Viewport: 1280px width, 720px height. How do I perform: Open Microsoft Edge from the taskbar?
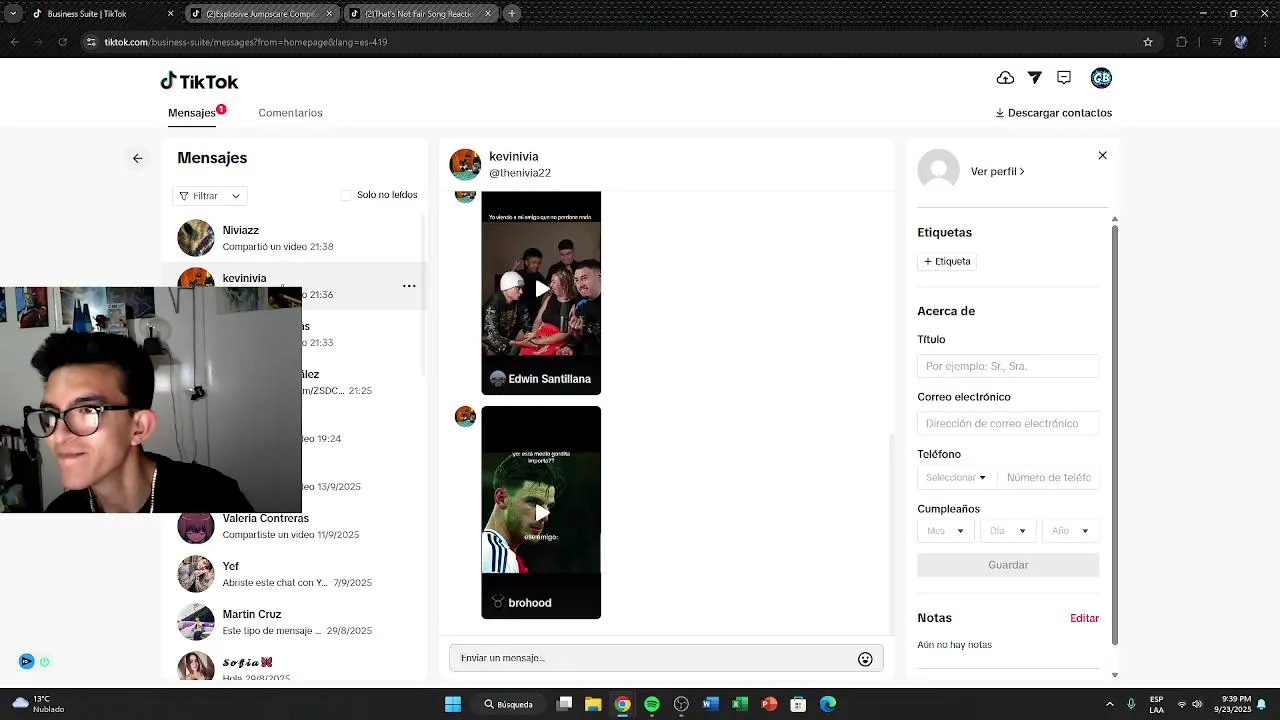click(x=828, y=704)
